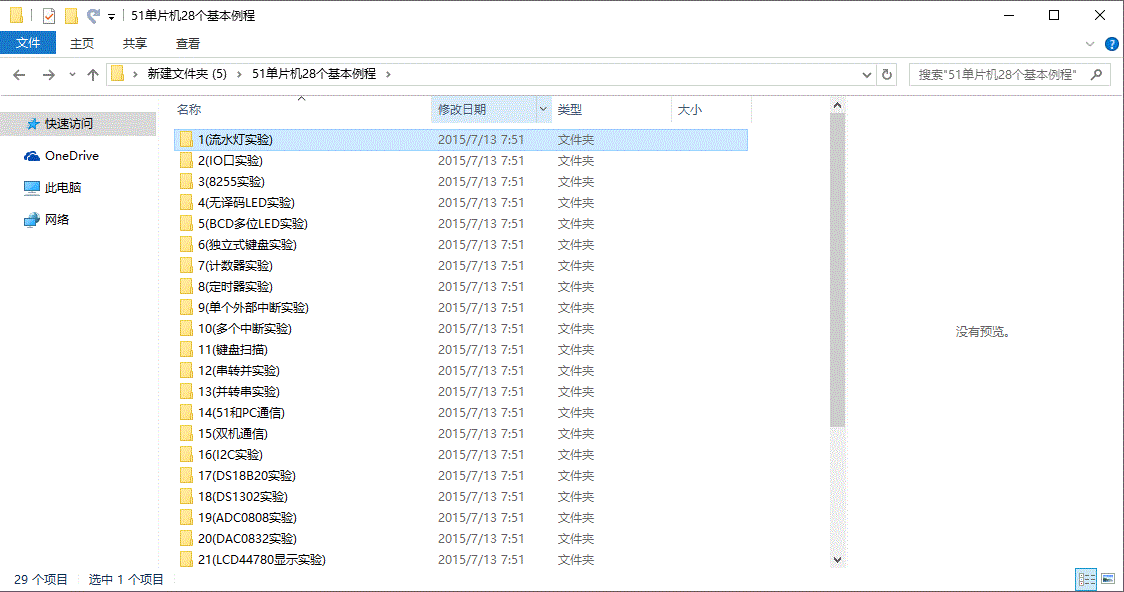The image size is (1124, 592).
Task: Click folder icon of 6(独立式键盘实验)
Action: [186, 244]
